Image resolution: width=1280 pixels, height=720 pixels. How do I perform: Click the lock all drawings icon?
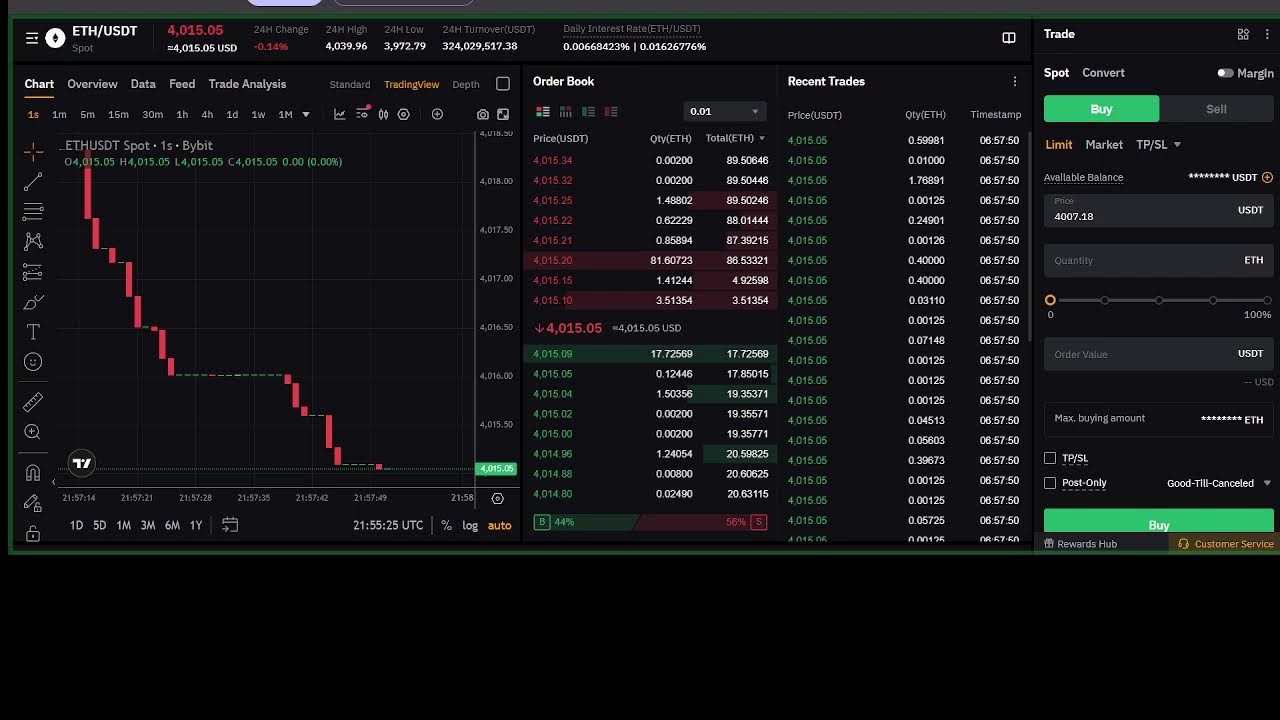pyautogui.click(x=33, y=533)
